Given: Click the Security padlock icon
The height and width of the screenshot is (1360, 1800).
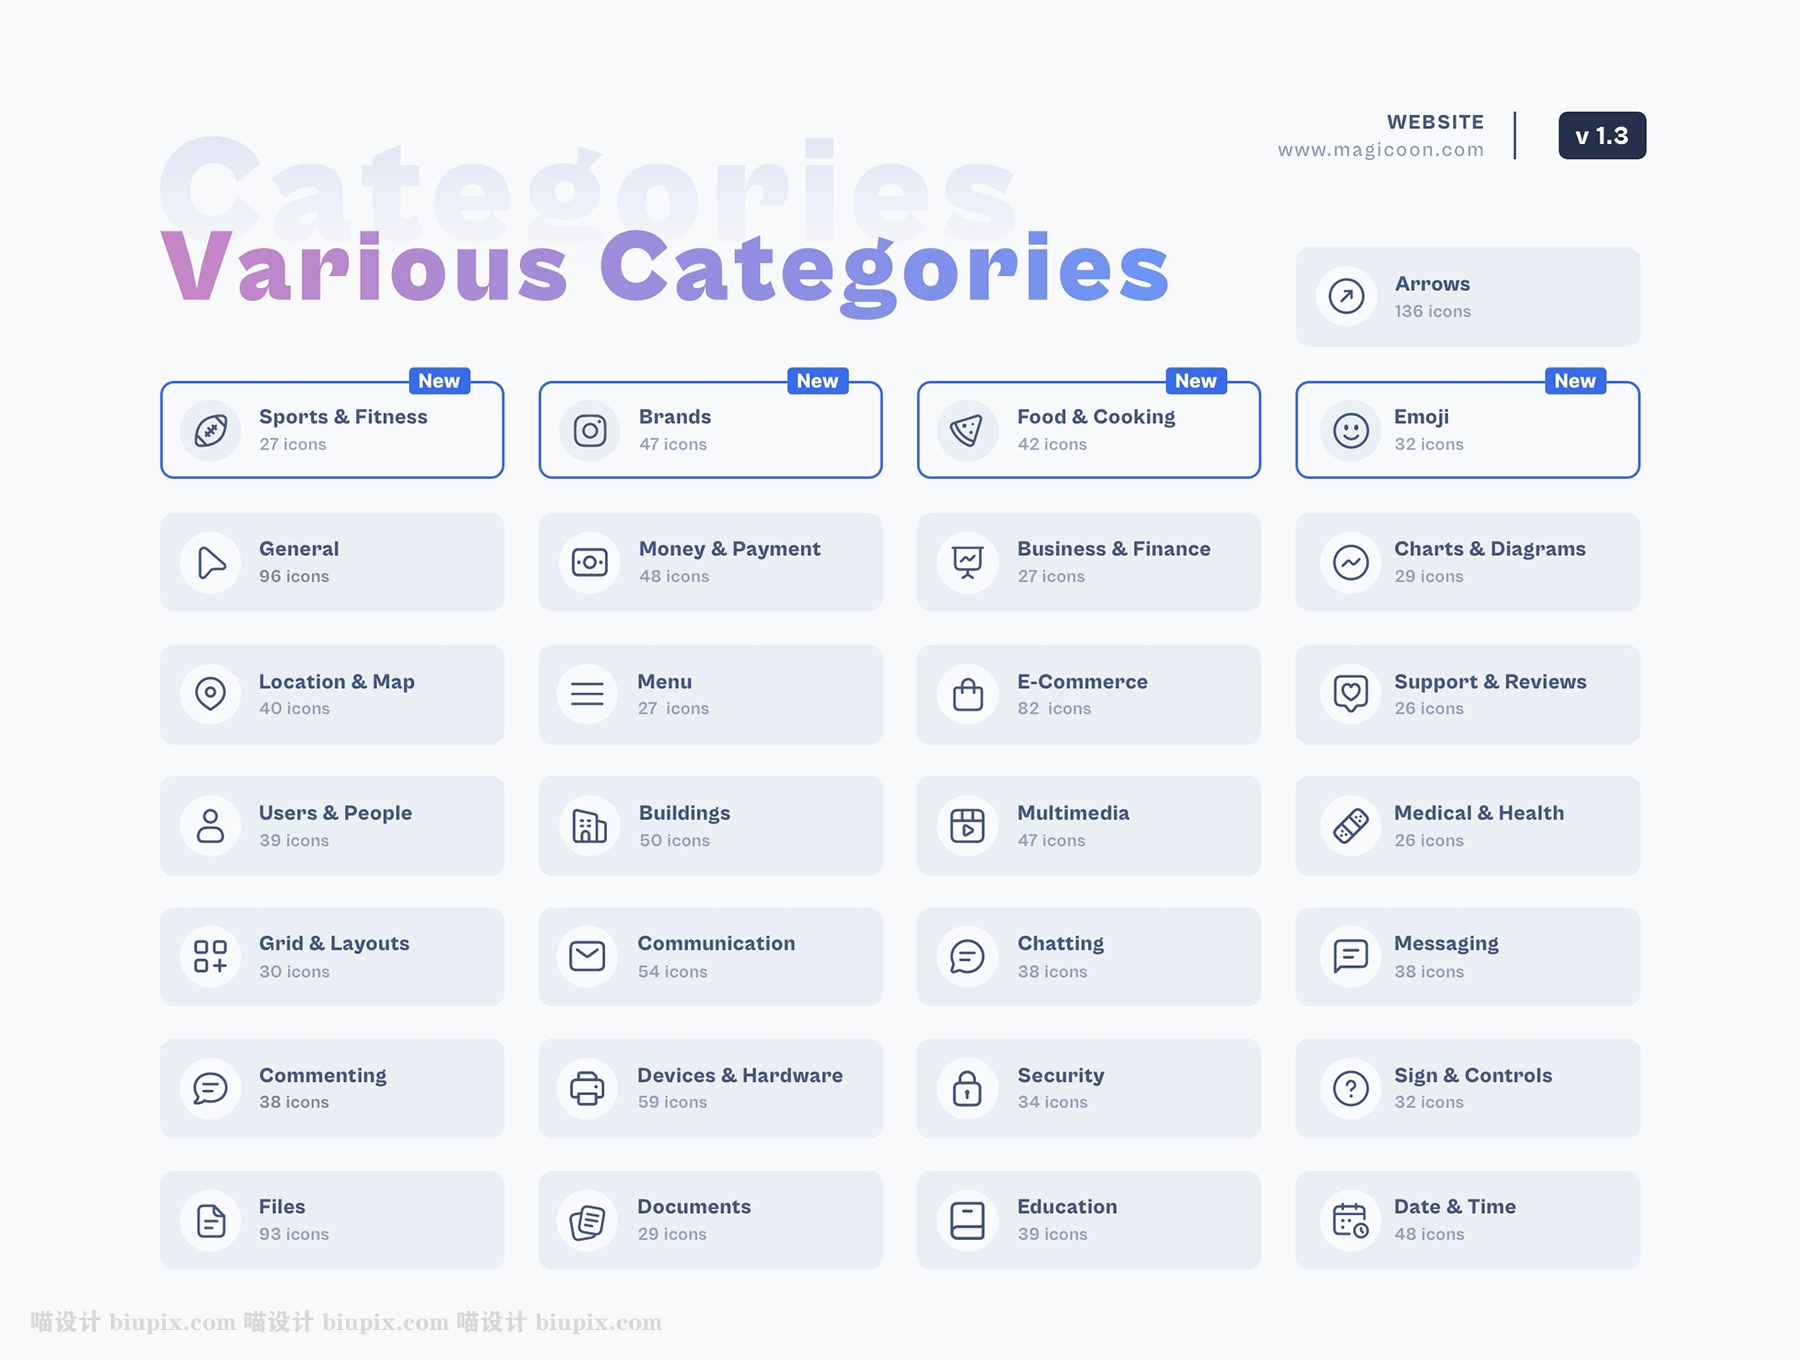Looking at the screenshot, I should point(967,1088).
